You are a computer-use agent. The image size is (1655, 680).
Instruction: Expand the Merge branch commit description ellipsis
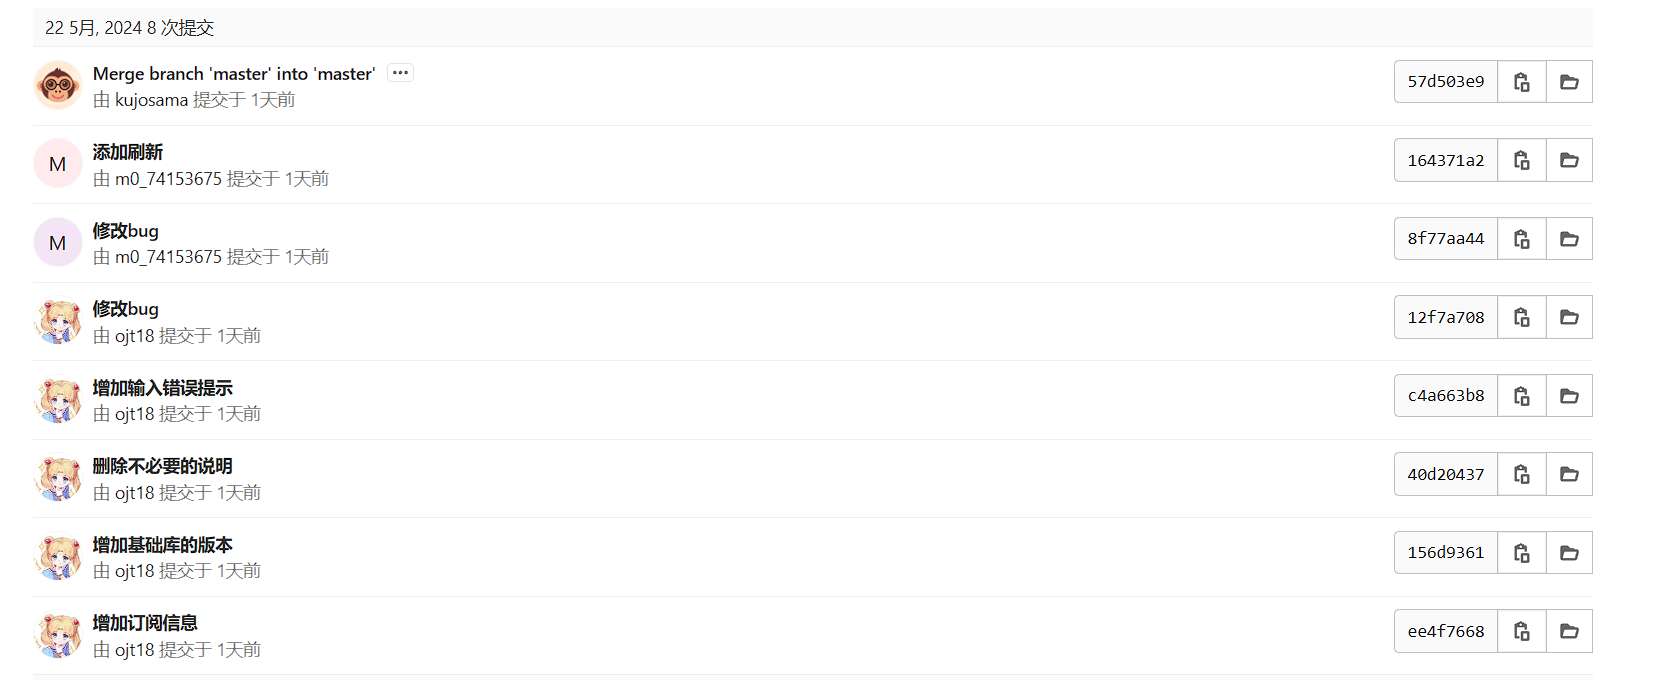(x=400, y=73)
